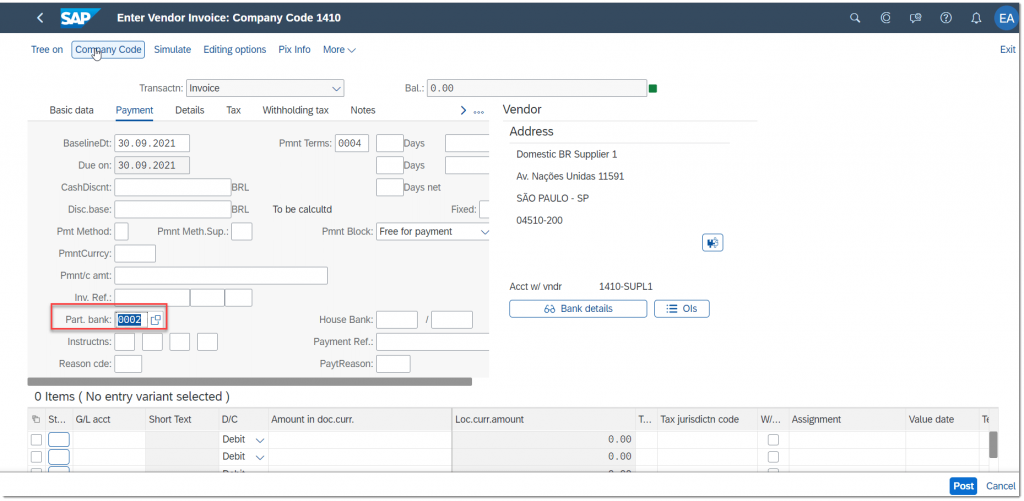Click the PaytReason field
This screenshot has width=1024, height=501.
pos(394,364)
